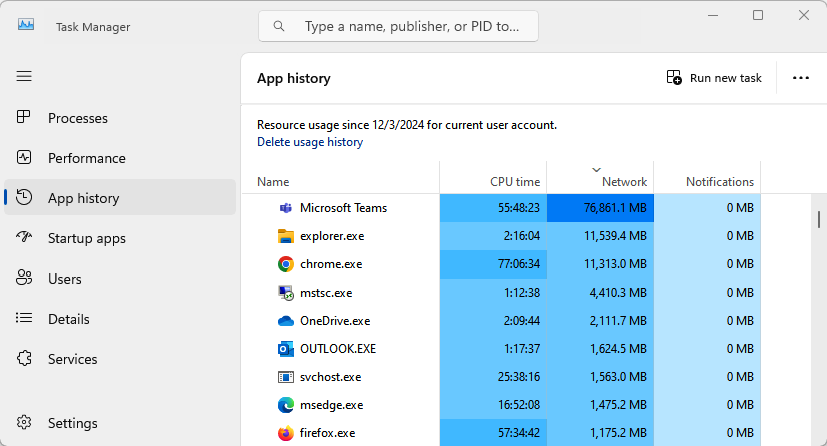Sort by the Name column header
The image size is (827, 446).
pyautogui.click(x=341, y=178)
